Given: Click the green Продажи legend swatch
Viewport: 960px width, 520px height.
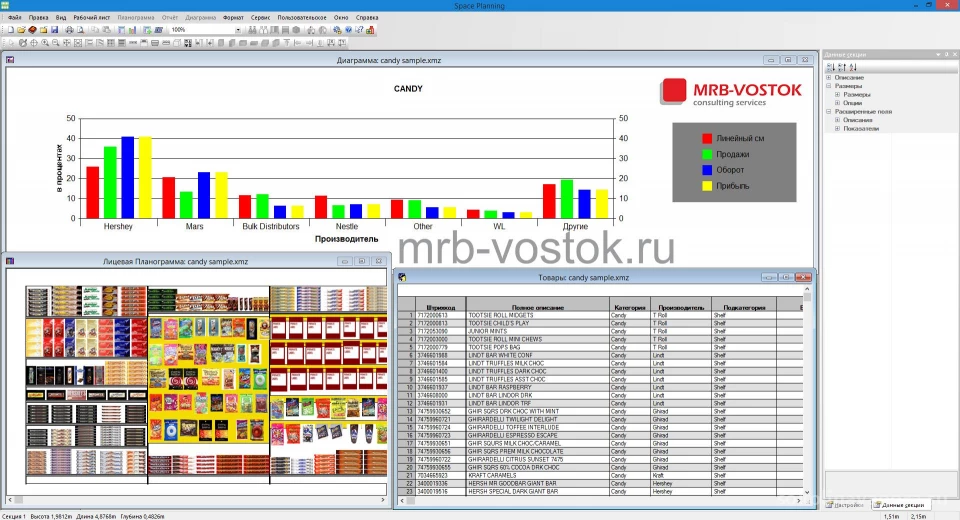Looking at the screenshot, I should point(707,154).
